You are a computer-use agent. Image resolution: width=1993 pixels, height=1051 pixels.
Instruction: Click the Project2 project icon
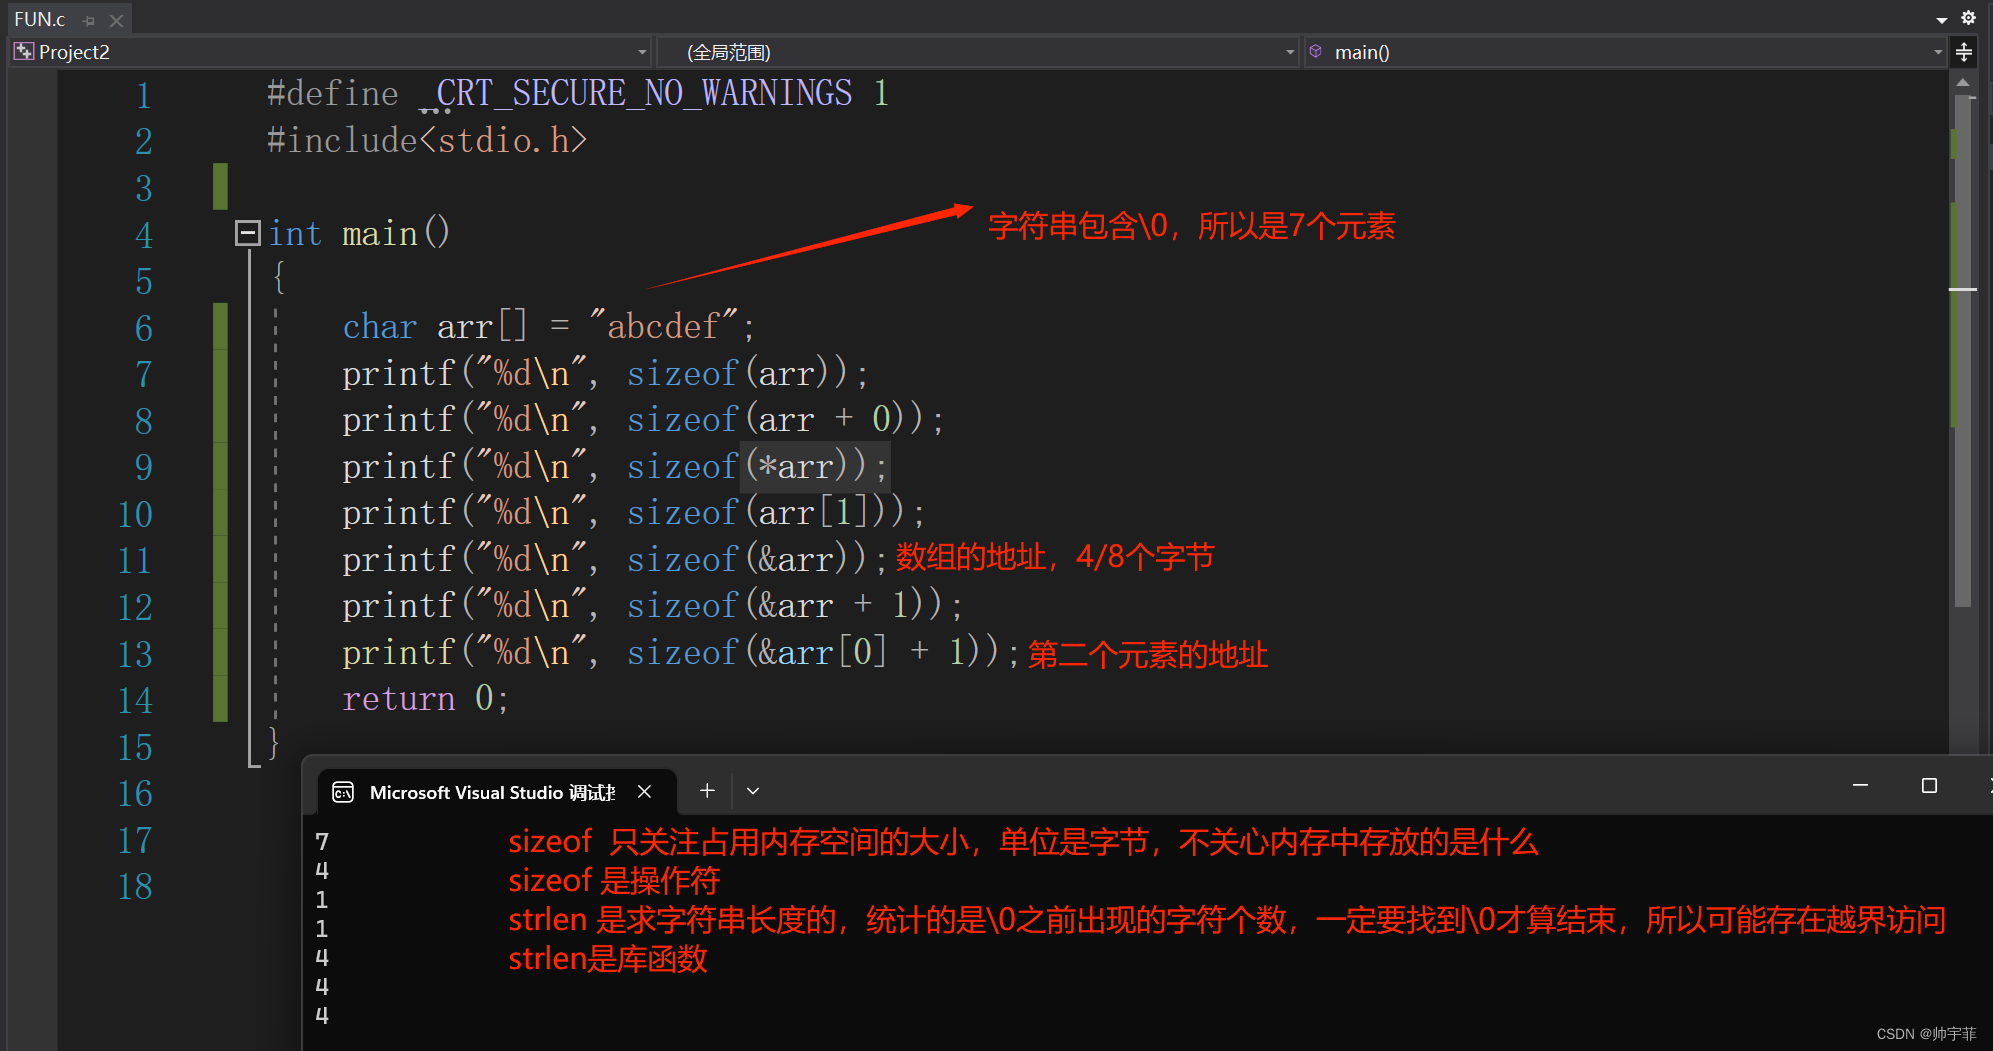pyautogui.click(x=24, y=52)
